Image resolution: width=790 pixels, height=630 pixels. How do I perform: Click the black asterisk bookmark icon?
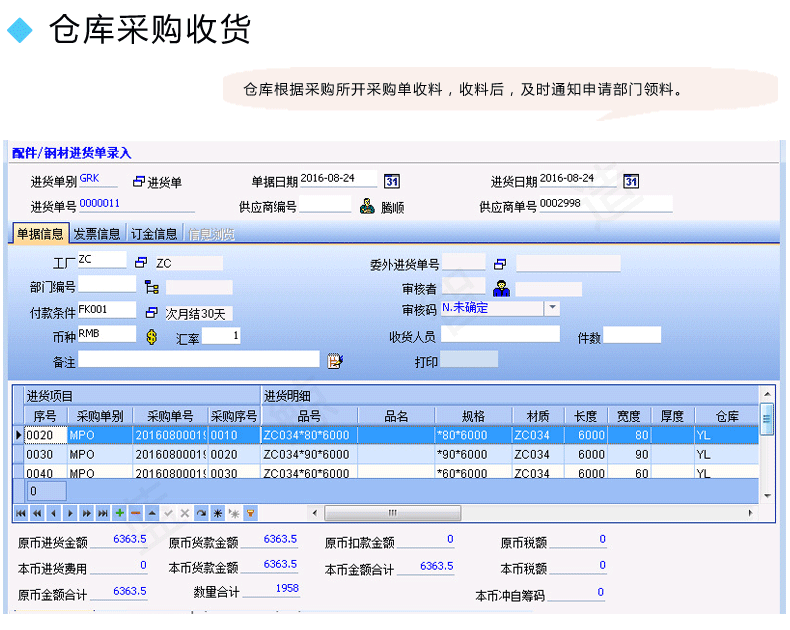[x=218, y=514]
